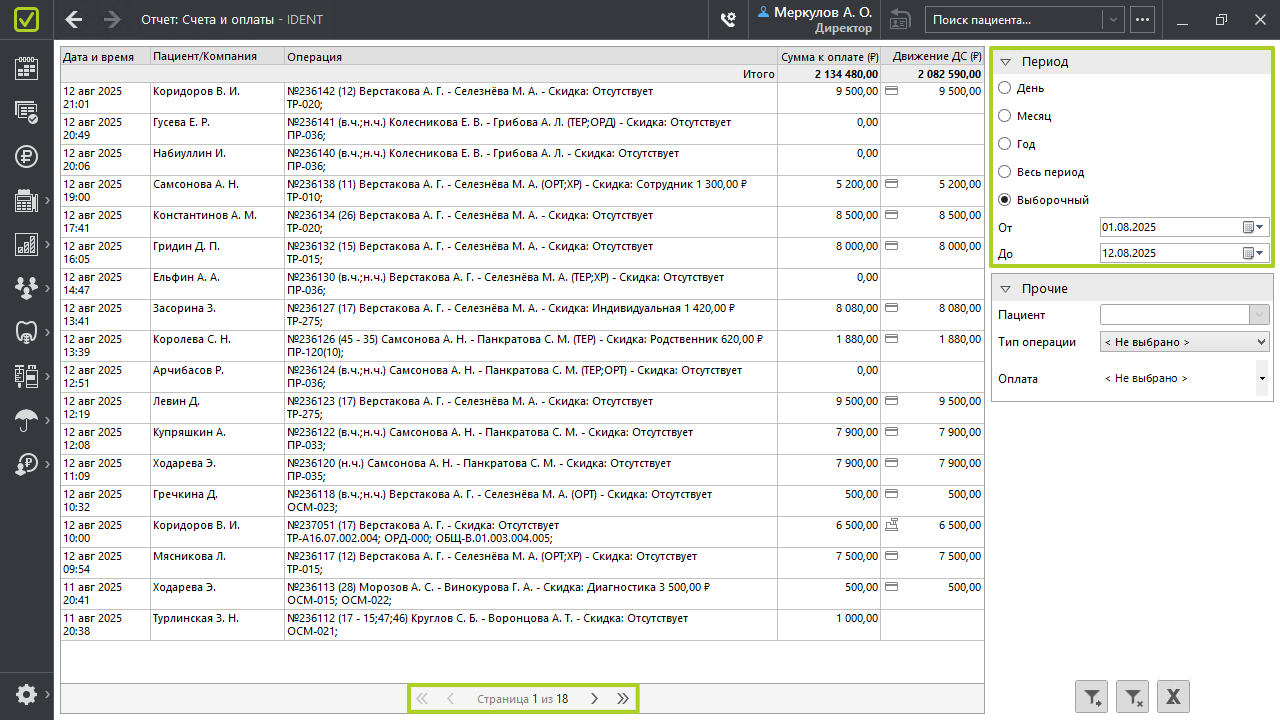Click the Поиск пациента search field
This screenshot has width=1280, height=720.
1014,19
